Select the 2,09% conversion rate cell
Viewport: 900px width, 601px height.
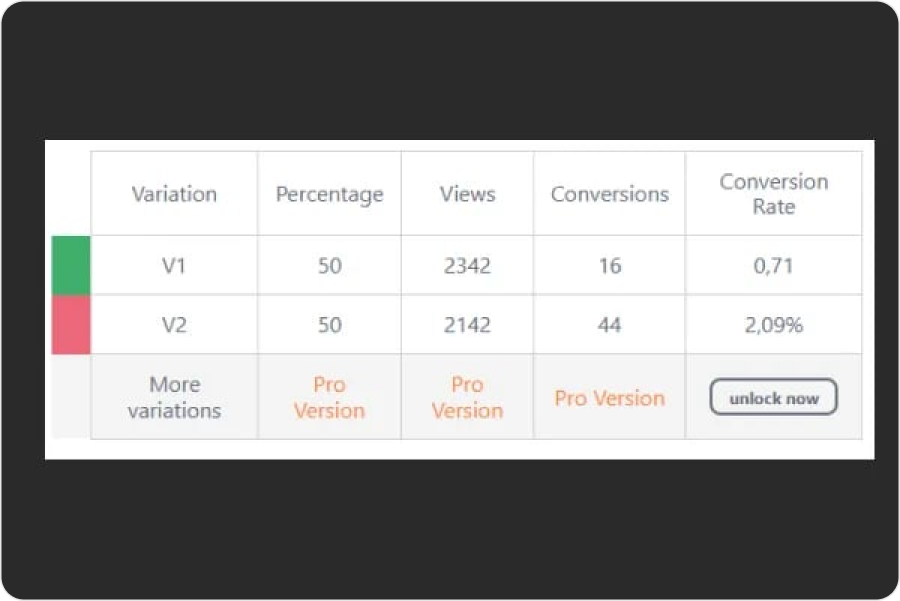point(773,323)
